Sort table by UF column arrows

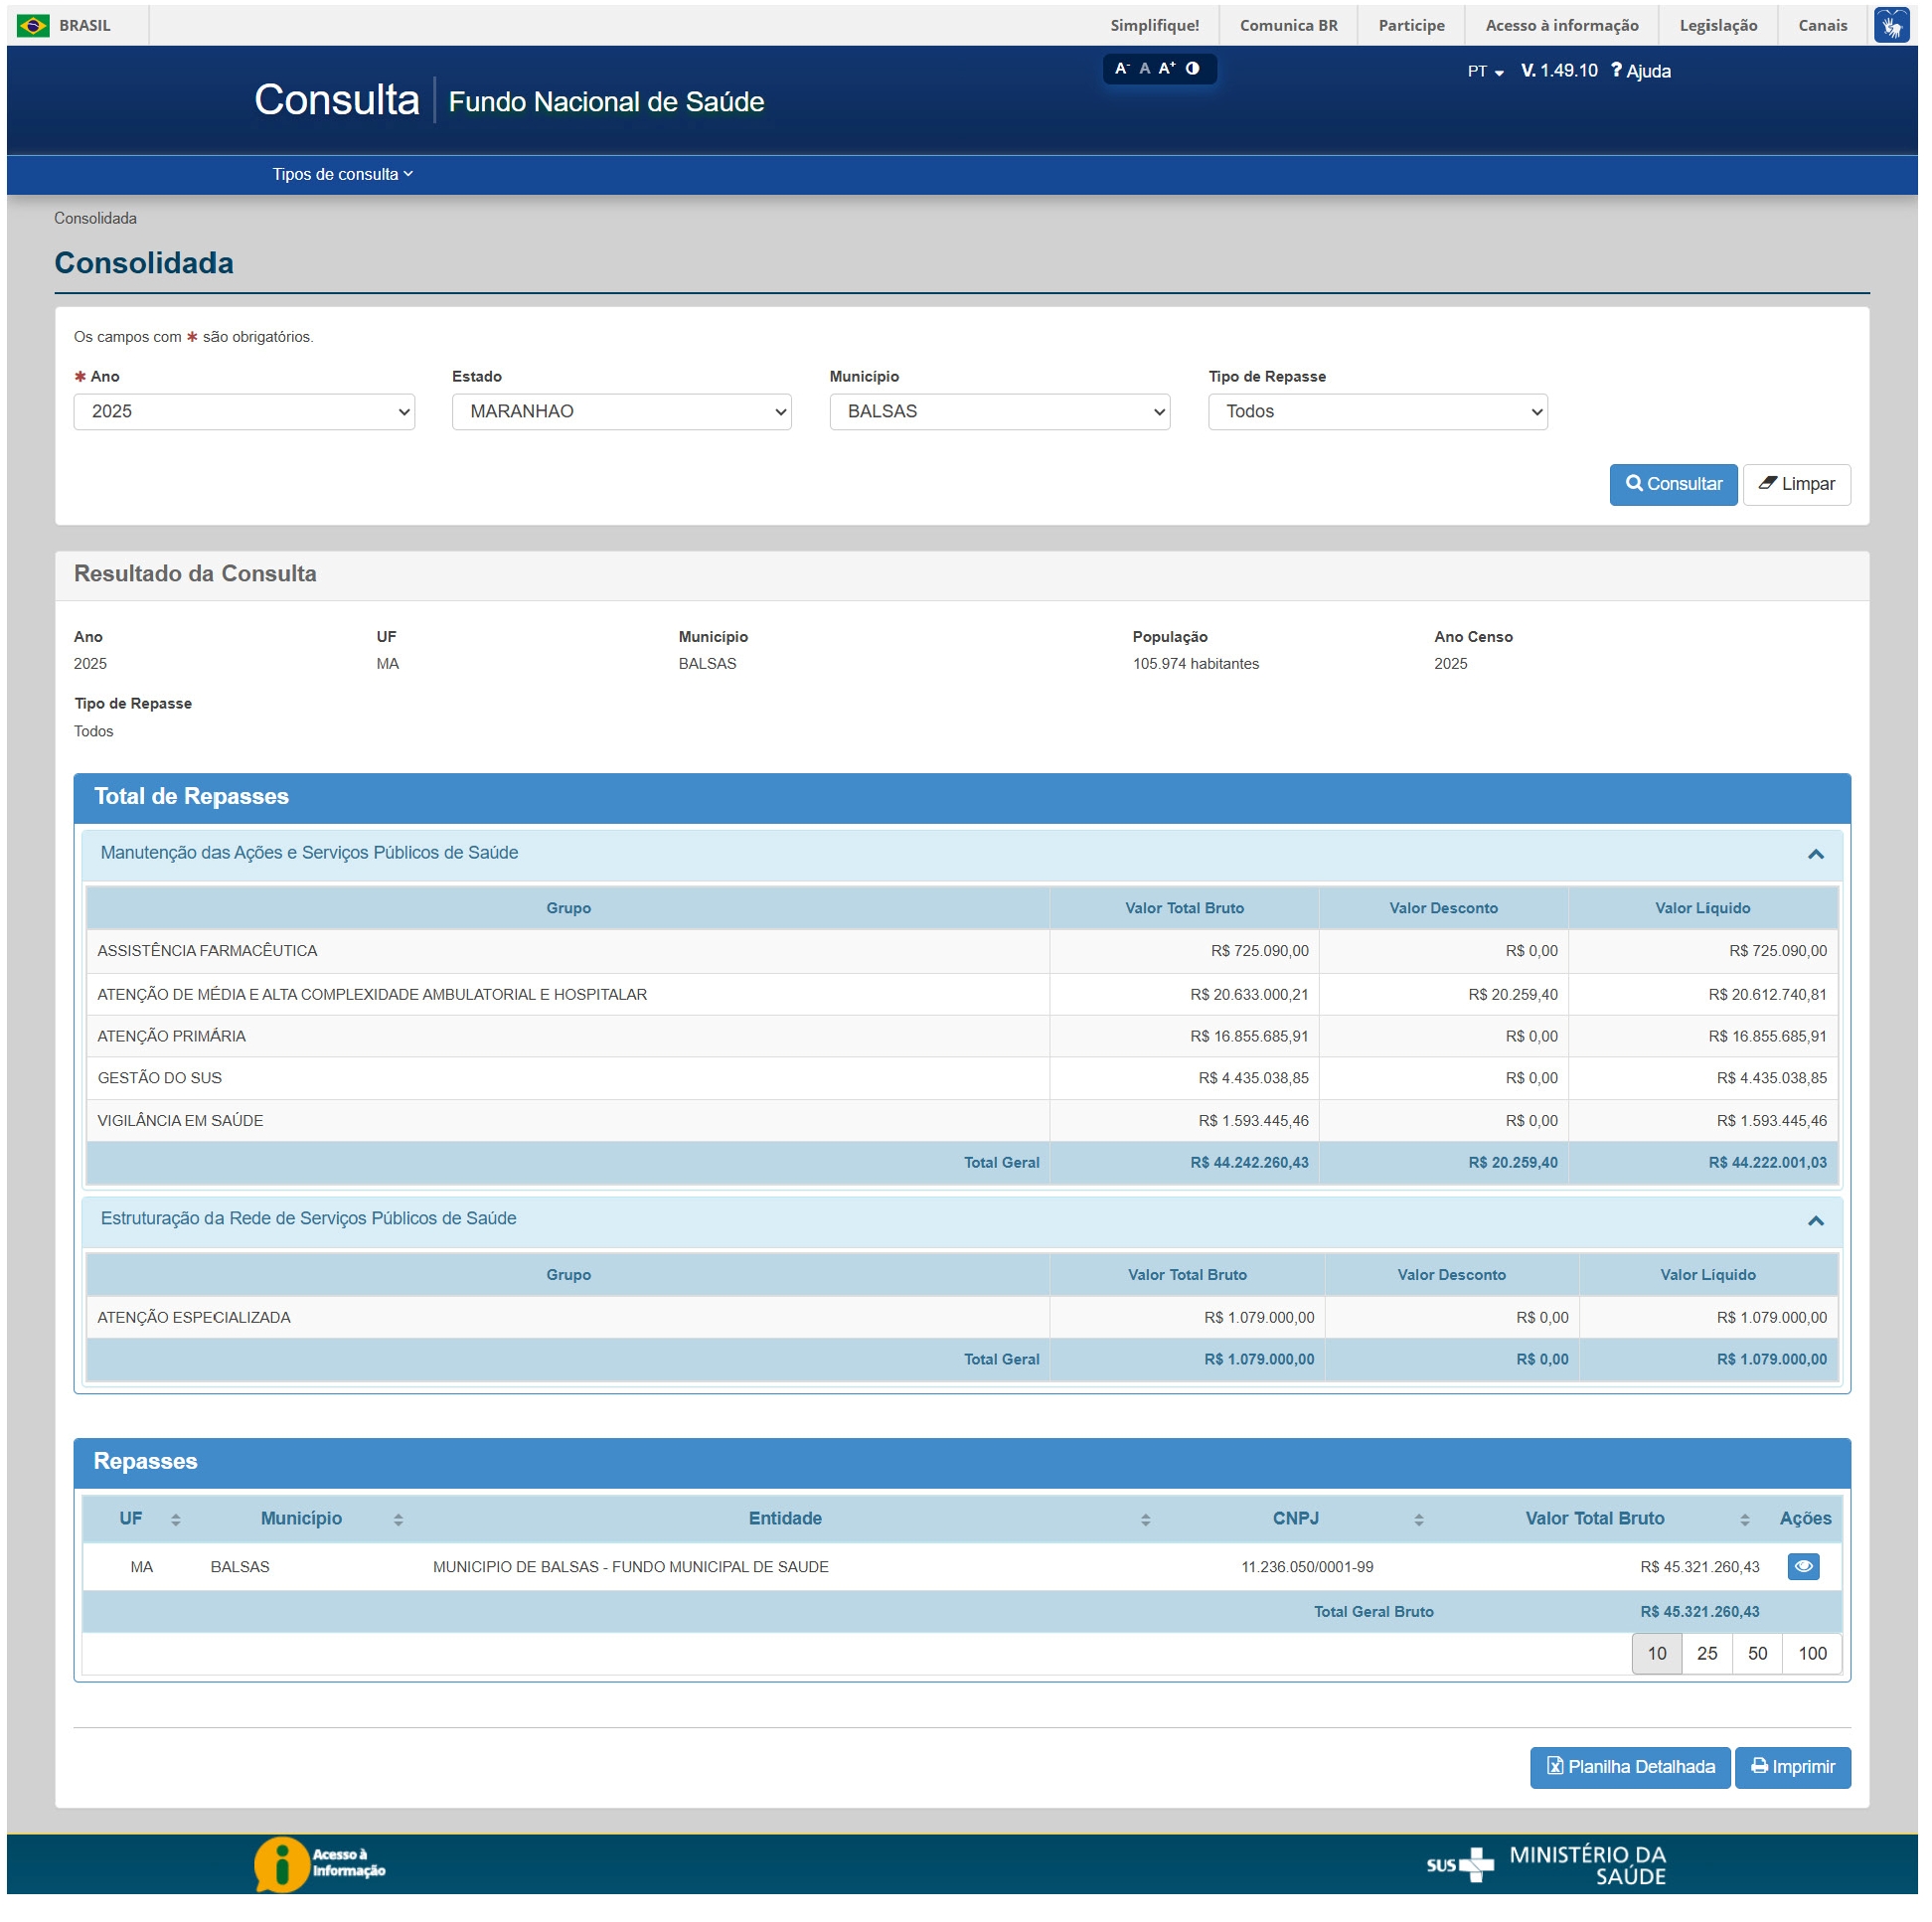tap(175, 1519)
